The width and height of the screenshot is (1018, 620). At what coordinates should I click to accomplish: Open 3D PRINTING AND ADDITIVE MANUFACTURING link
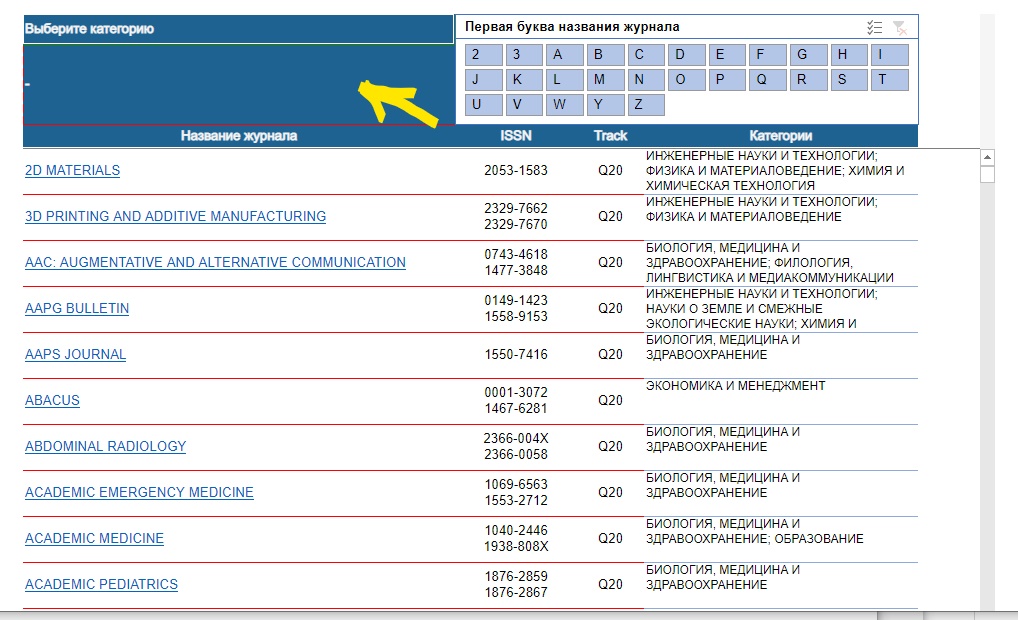pos(175,216)
